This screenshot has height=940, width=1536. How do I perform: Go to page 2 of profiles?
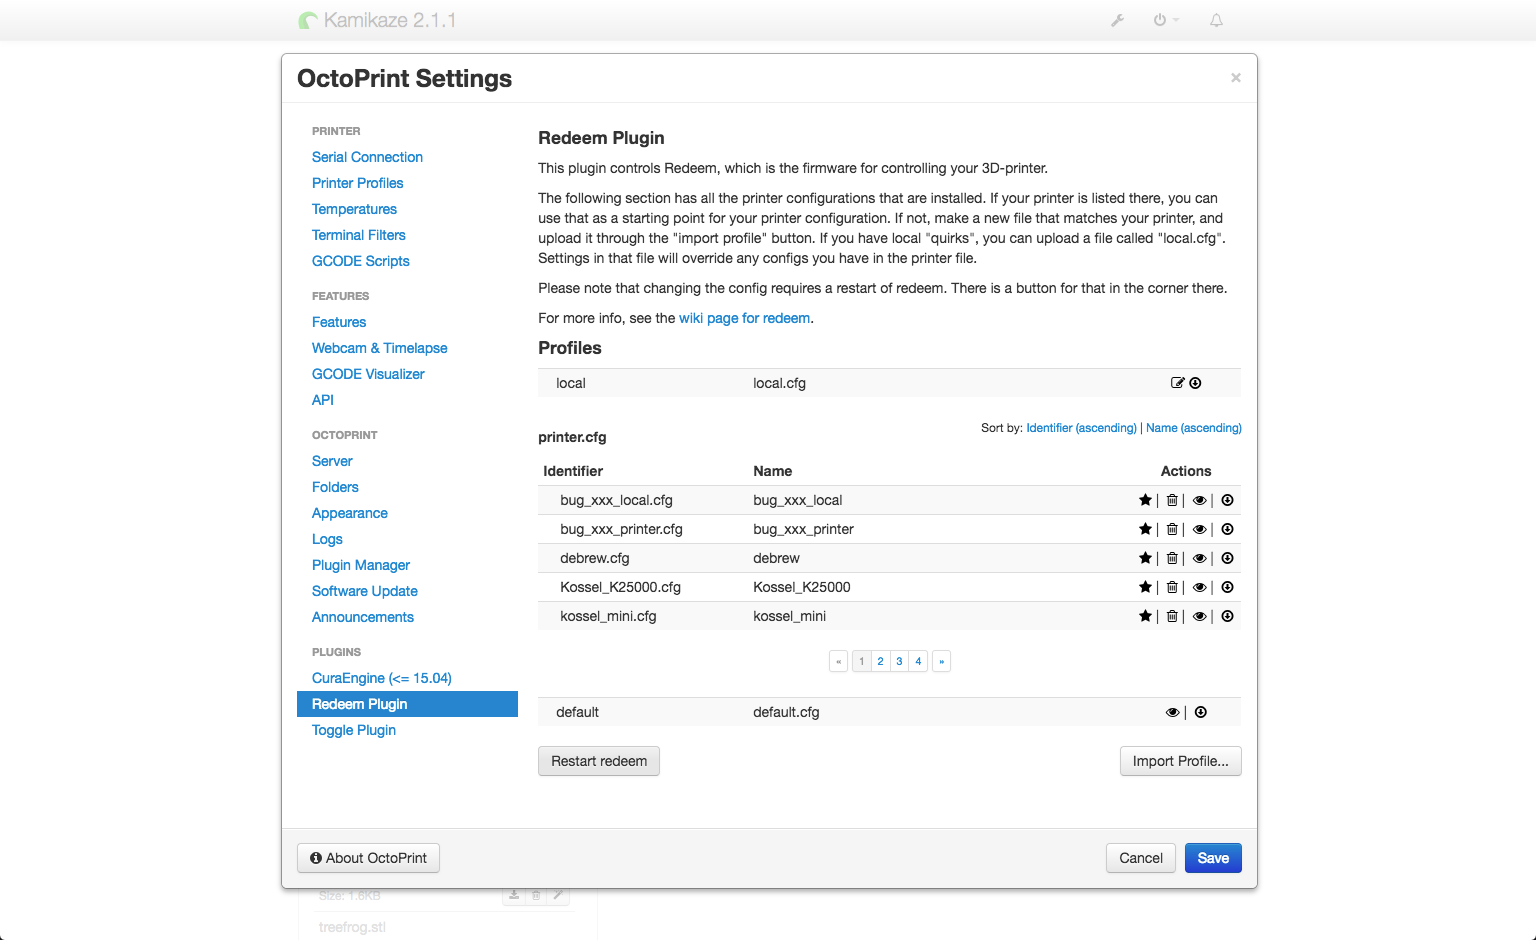click(x=880, y=661)
